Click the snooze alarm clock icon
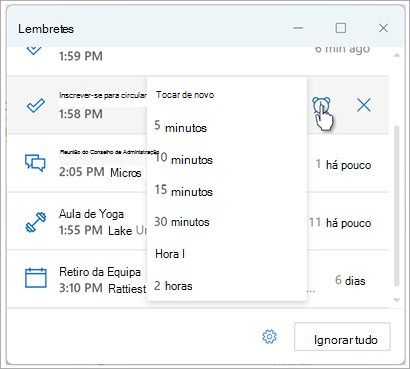 [x=321, y=106]
